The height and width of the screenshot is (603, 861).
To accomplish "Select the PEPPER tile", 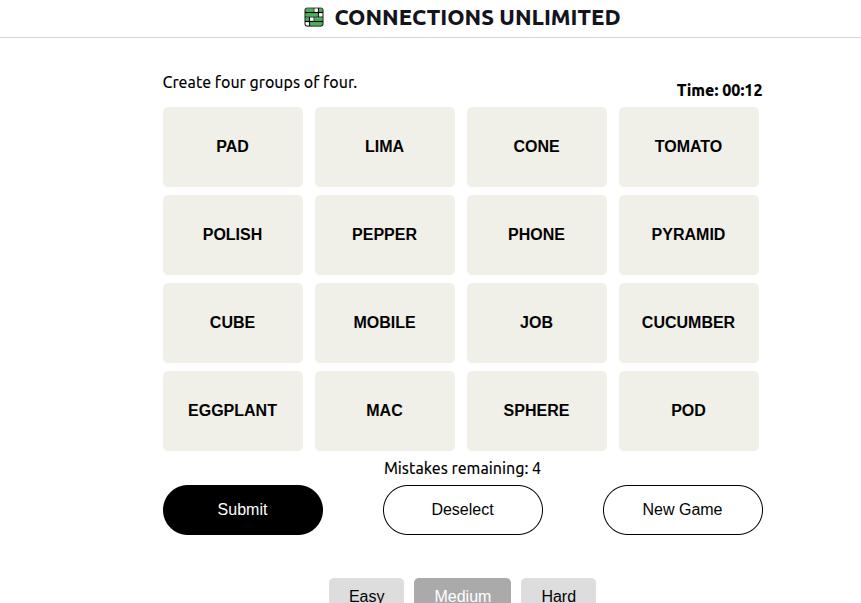I will [x=385, y=234].
